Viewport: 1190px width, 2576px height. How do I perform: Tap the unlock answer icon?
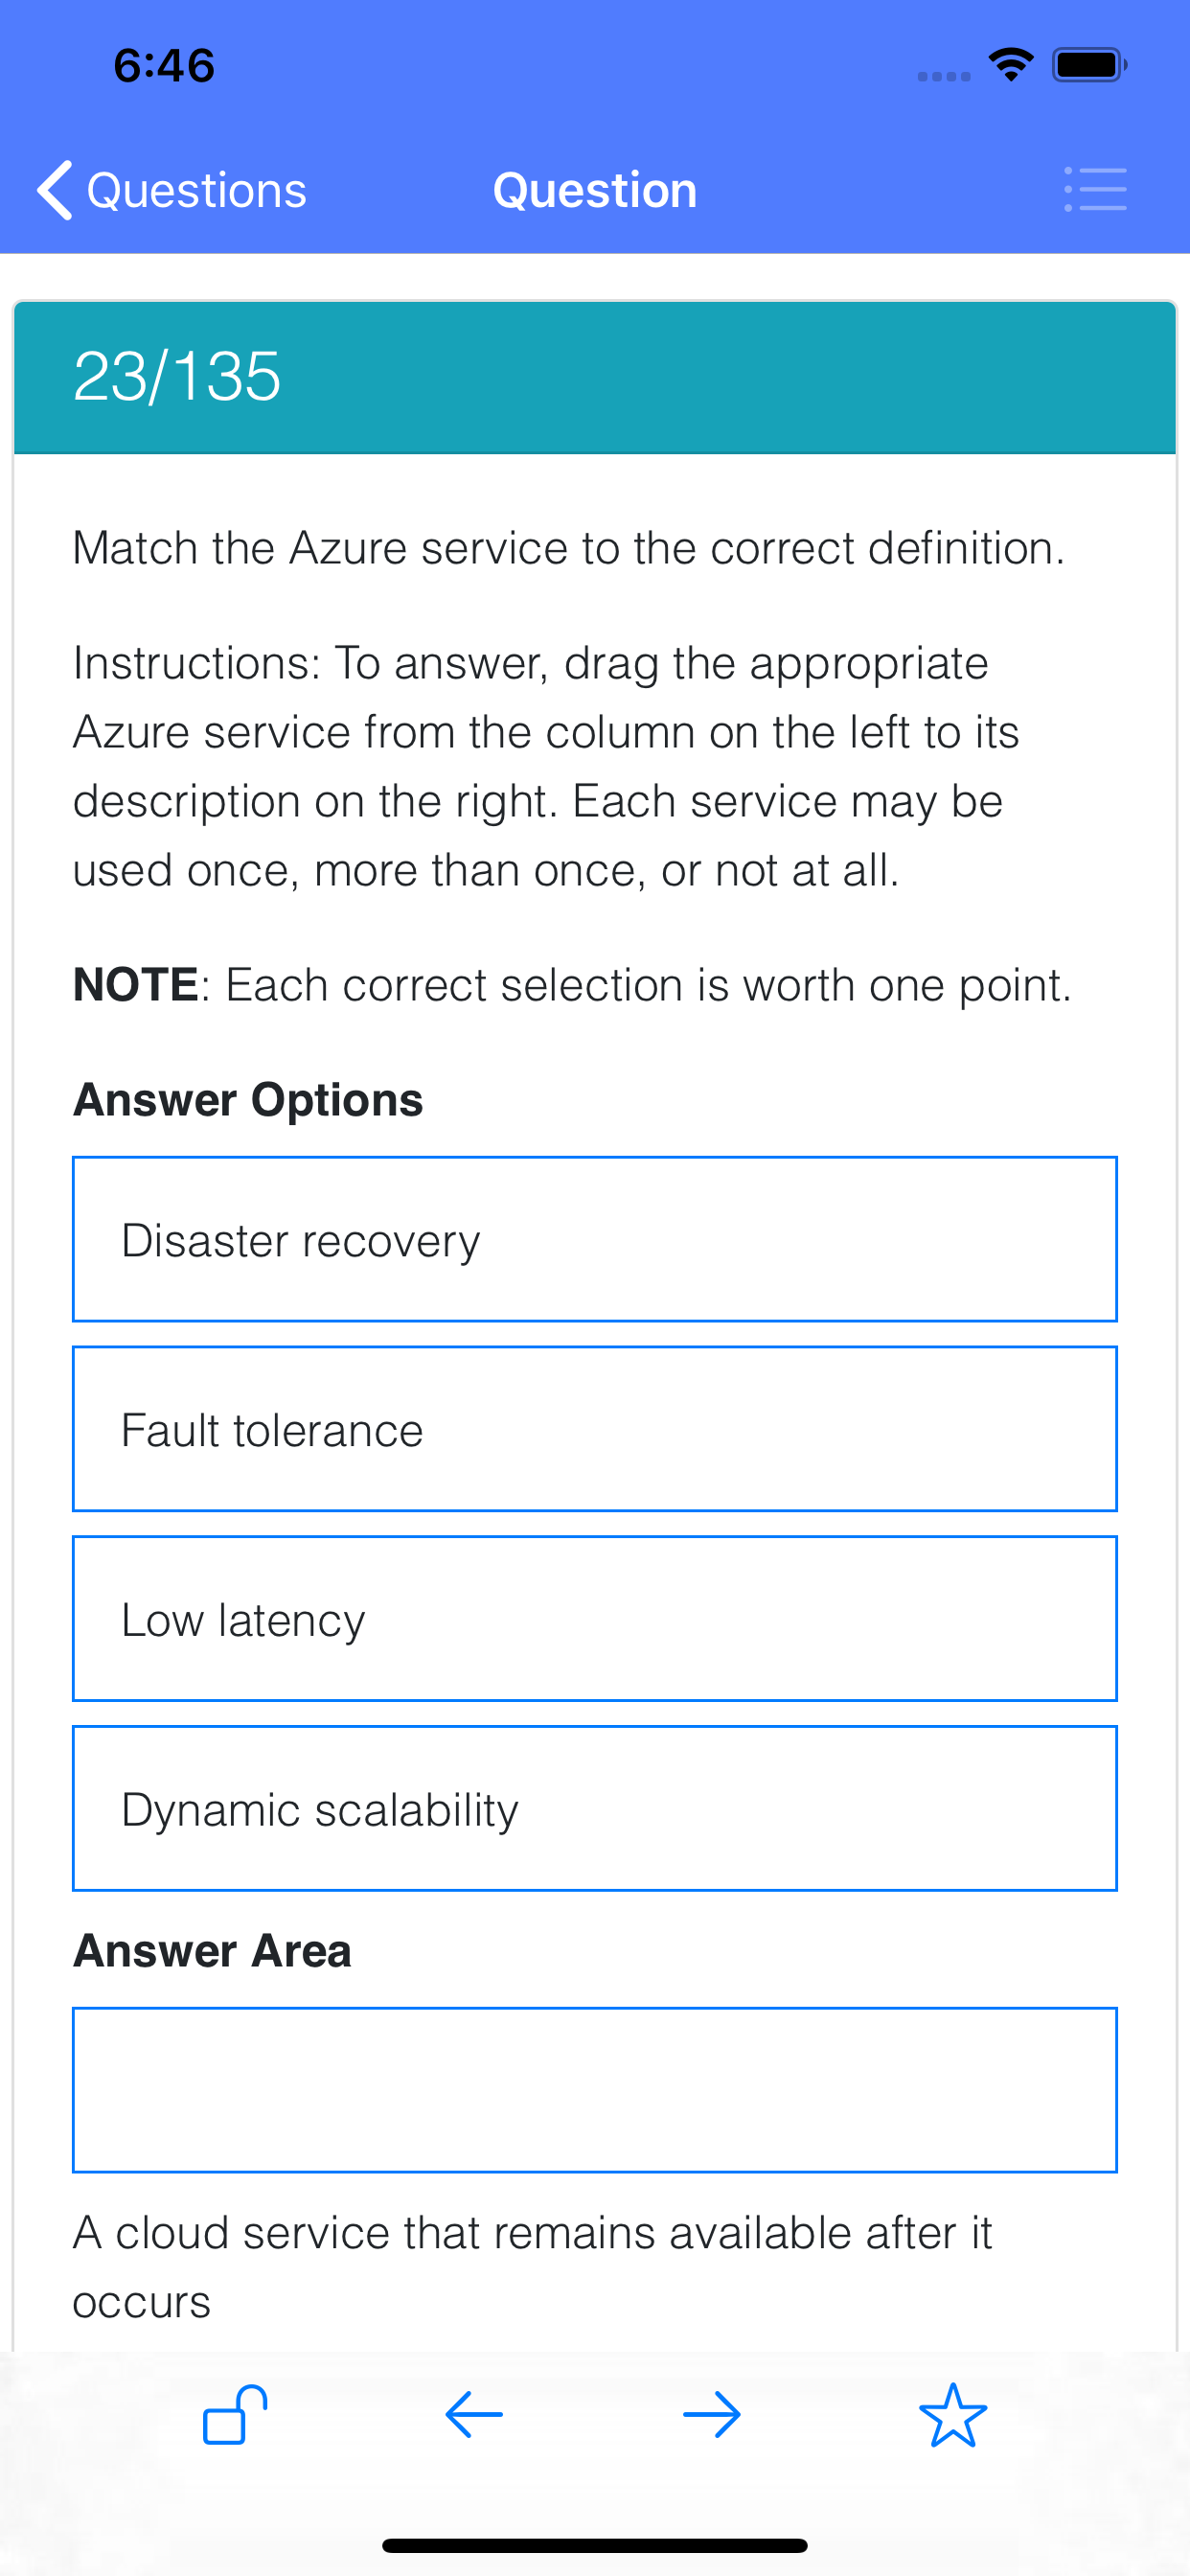[235, 2415]
